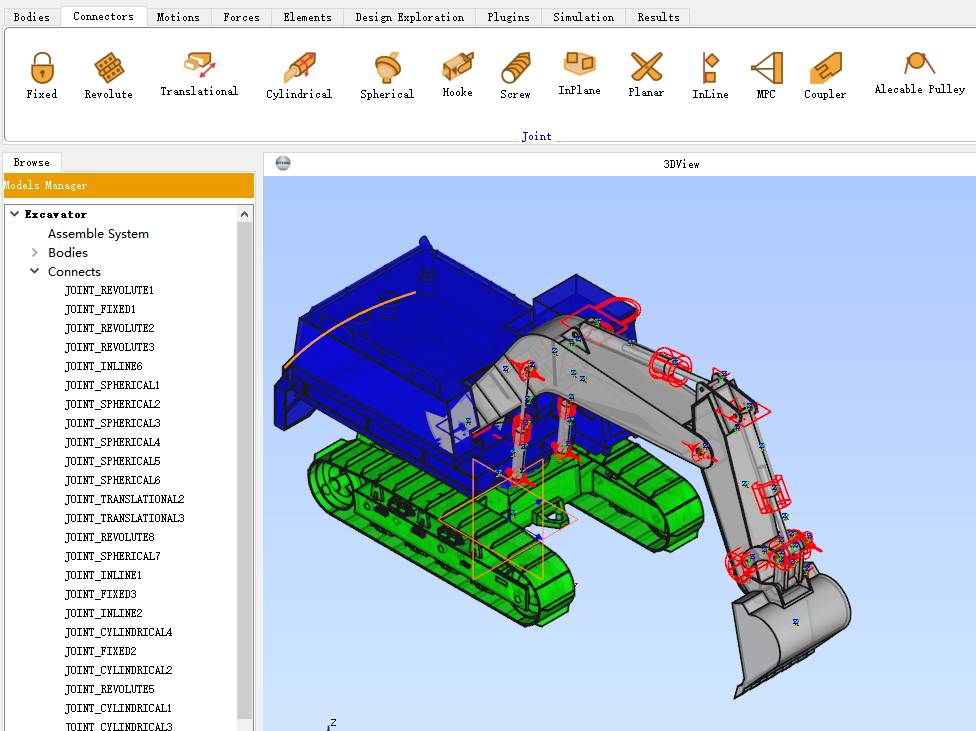Open the Motions tab
Image resolution: width=976 pixels, height=731 pixels.
click(178, 17)
